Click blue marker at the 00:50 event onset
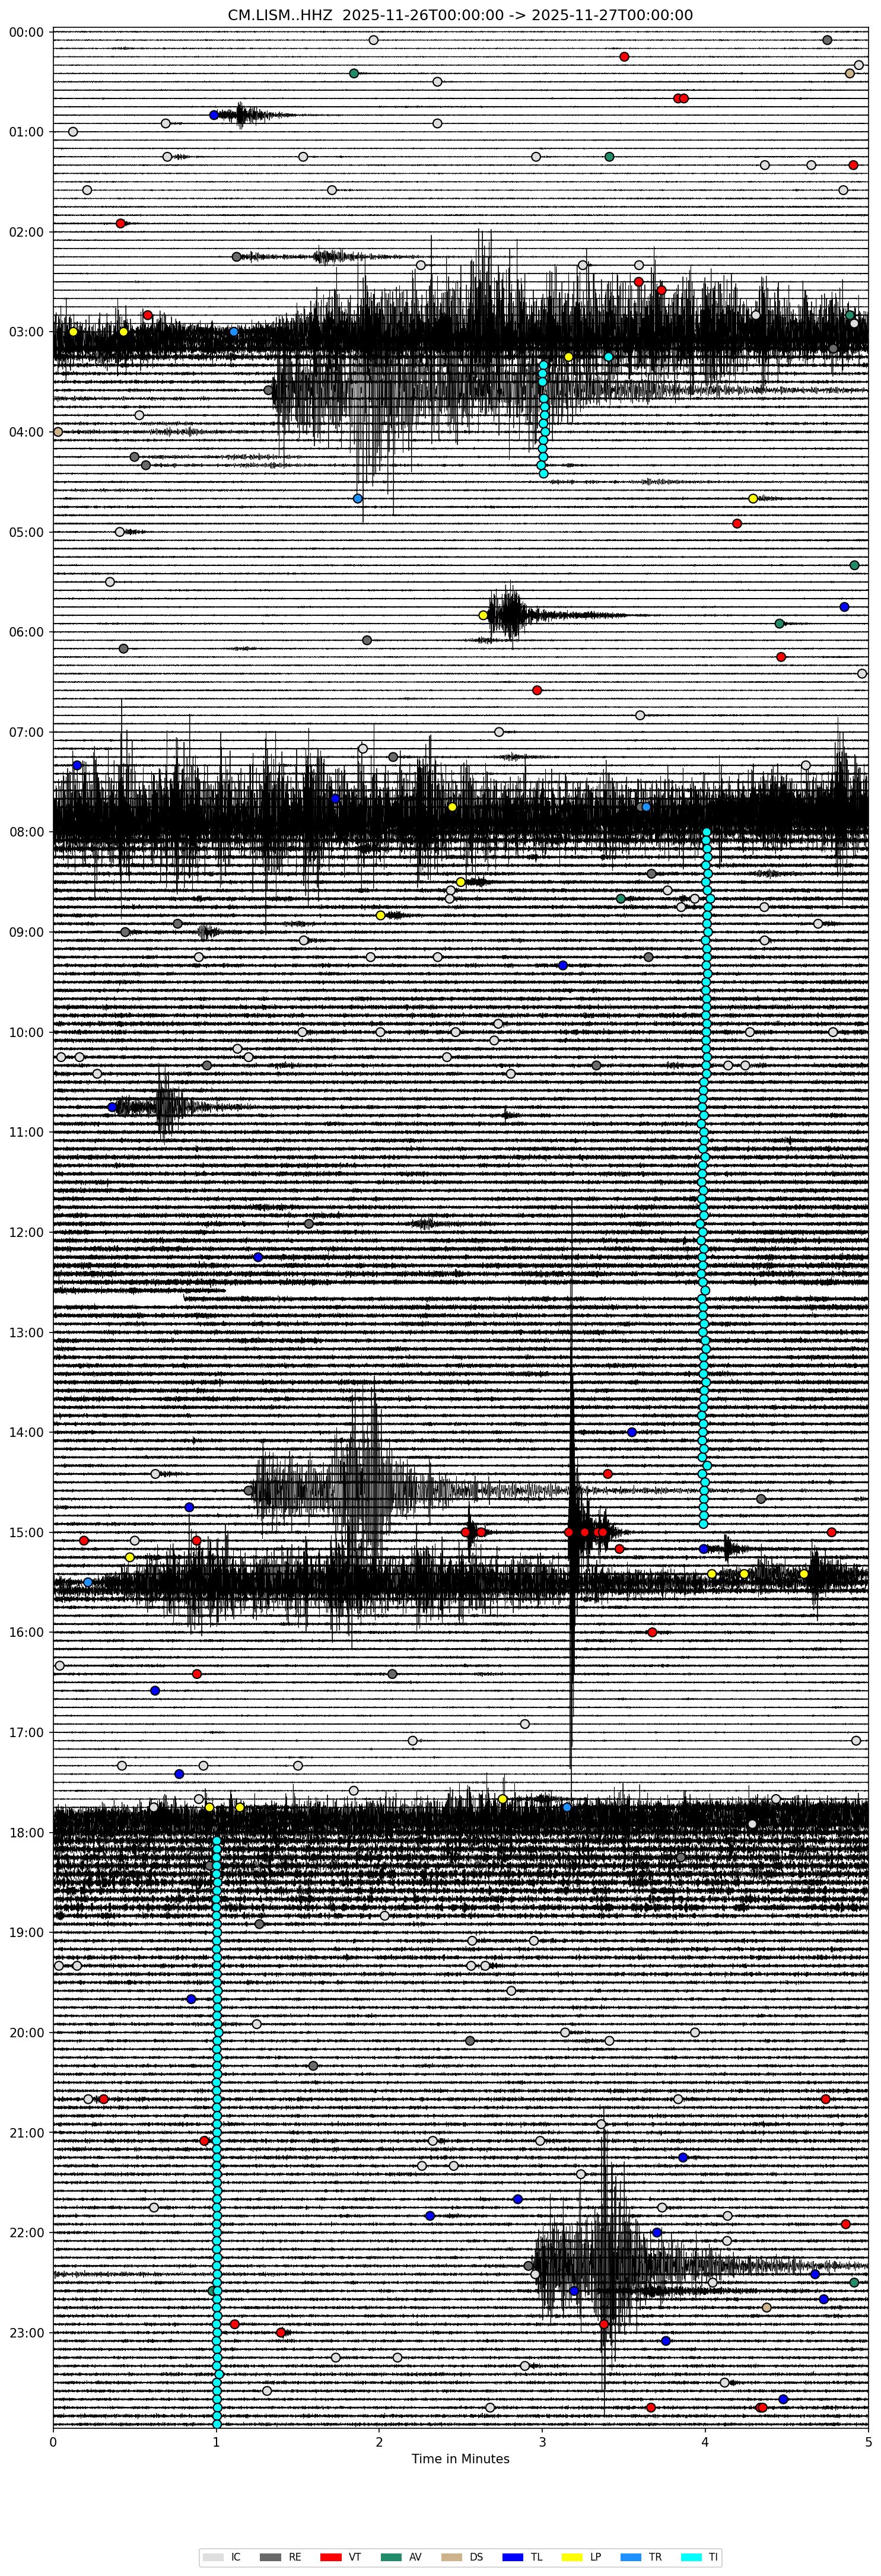Image resolution: width=881 pixels, height=2576 pixels. tap(214, 115)
